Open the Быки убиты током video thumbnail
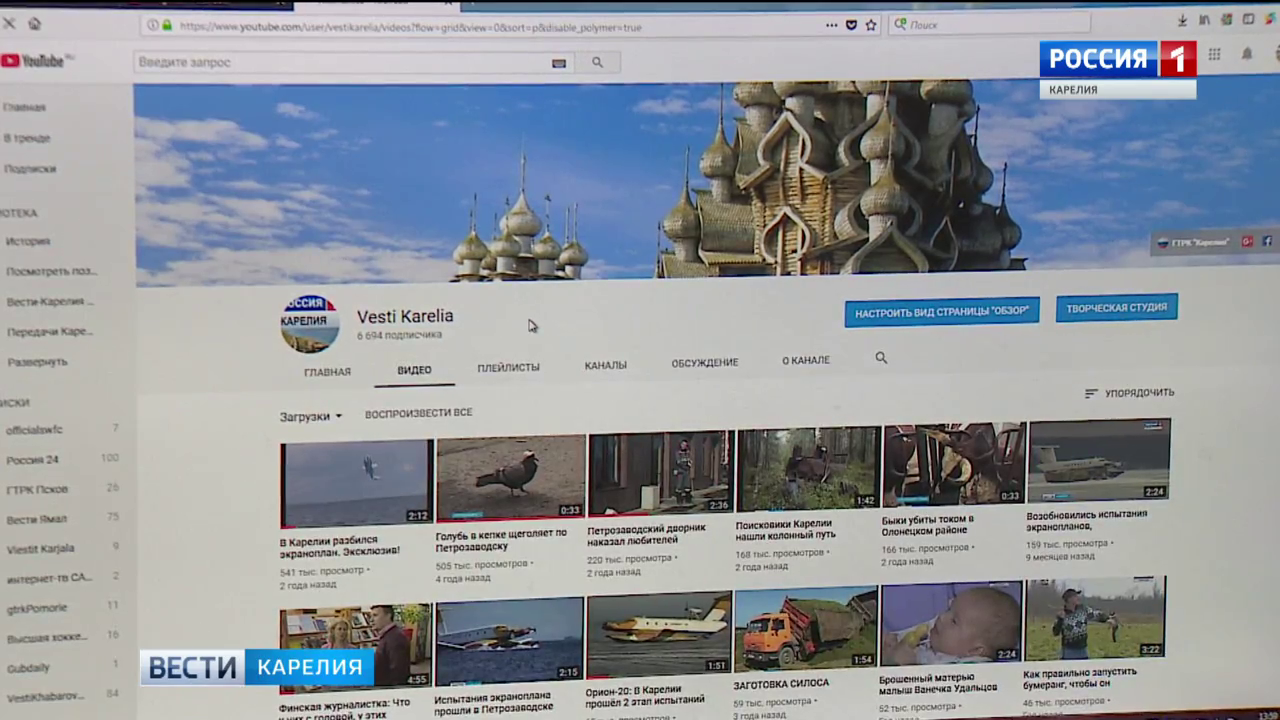The image size is (1280, 720). (x=954, y=463)
